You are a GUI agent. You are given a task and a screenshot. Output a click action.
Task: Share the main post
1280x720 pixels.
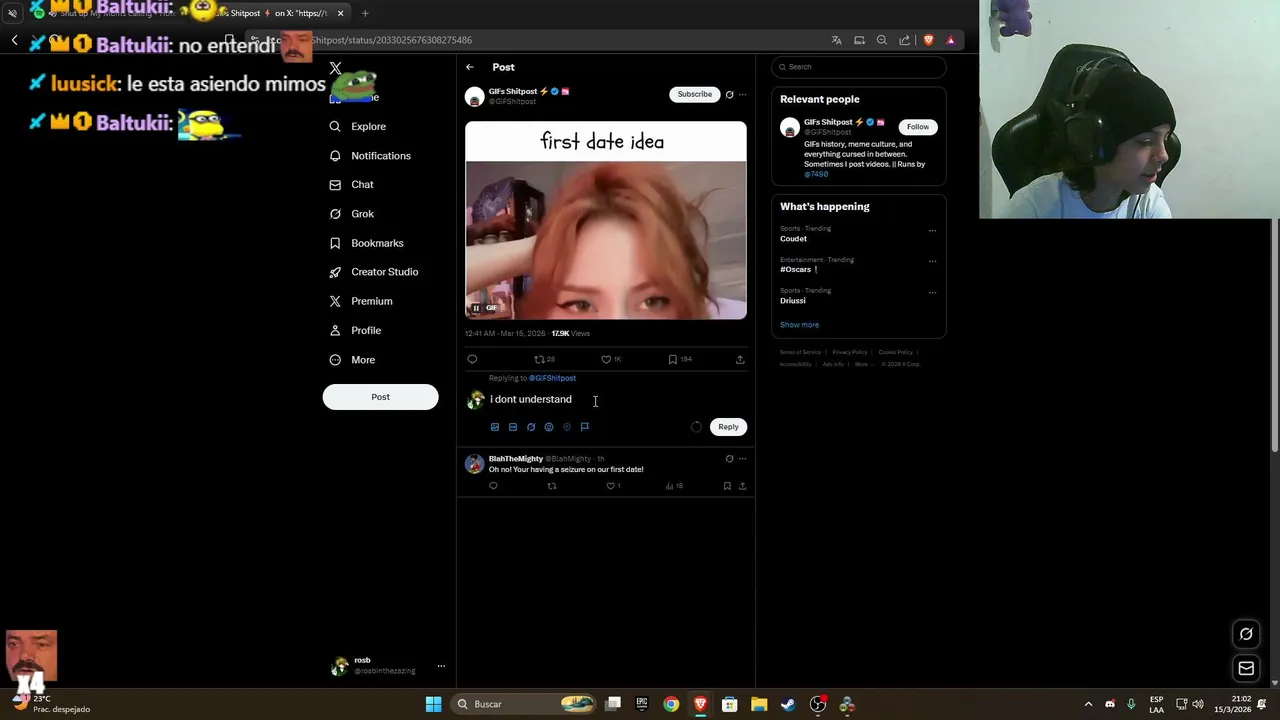pyautogui.click(x=740, y=359)
